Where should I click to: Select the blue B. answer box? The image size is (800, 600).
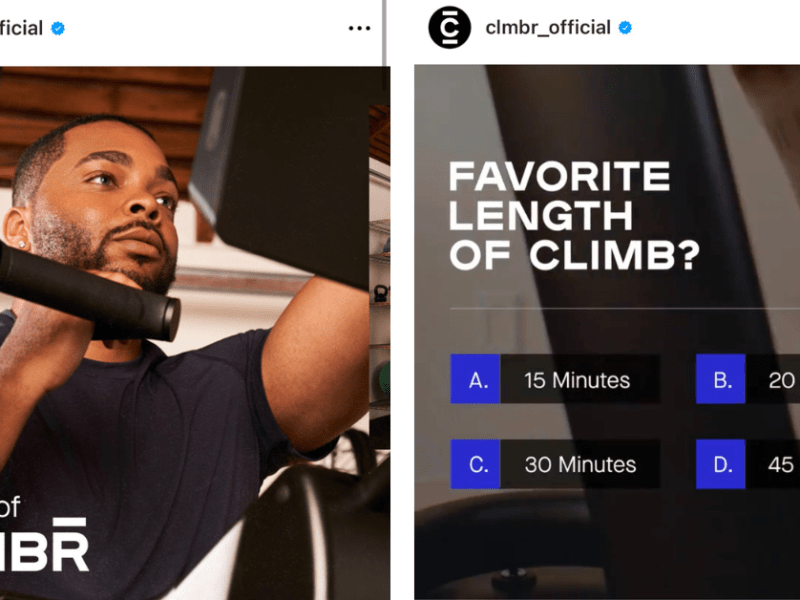click(x=720, y=379)
